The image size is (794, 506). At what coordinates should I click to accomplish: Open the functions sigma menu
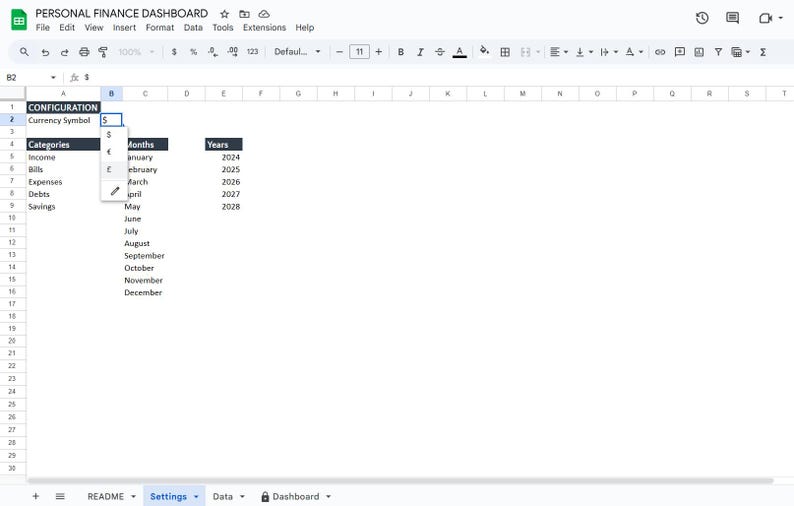coord(763,52)
